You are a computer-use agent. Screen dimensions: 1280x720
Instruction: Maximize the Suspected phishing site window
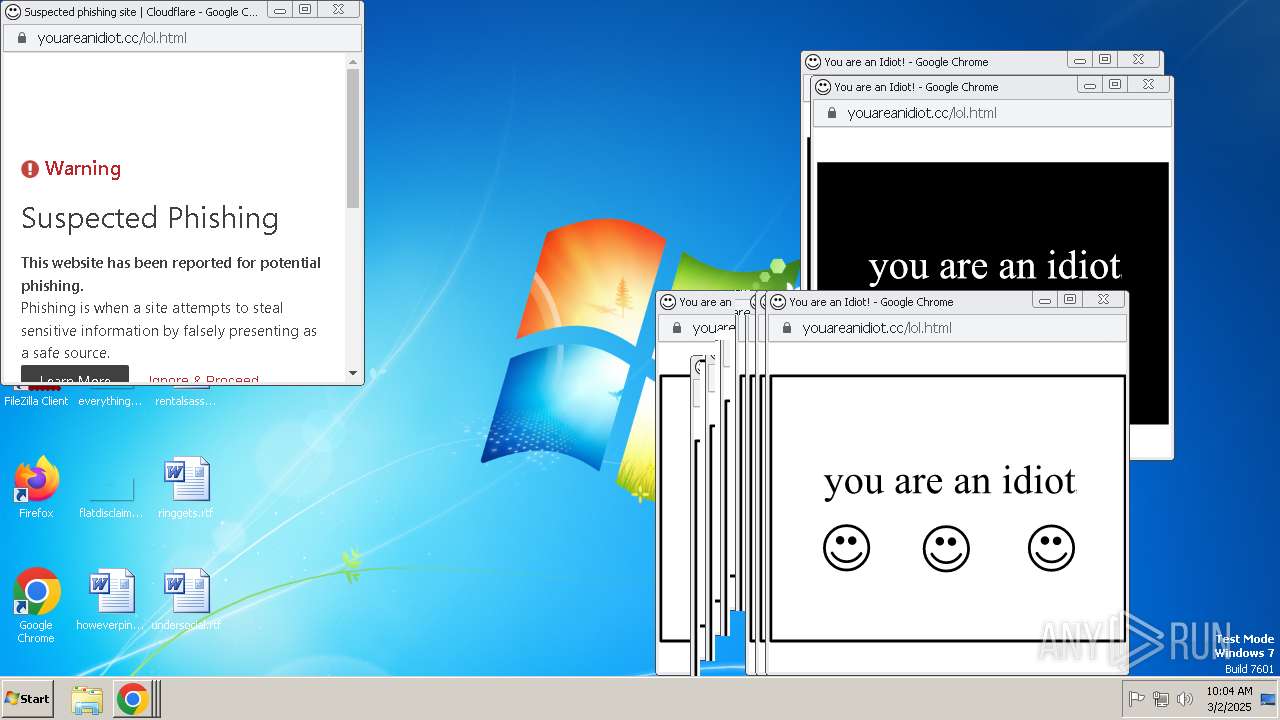(x=306, y=9)
